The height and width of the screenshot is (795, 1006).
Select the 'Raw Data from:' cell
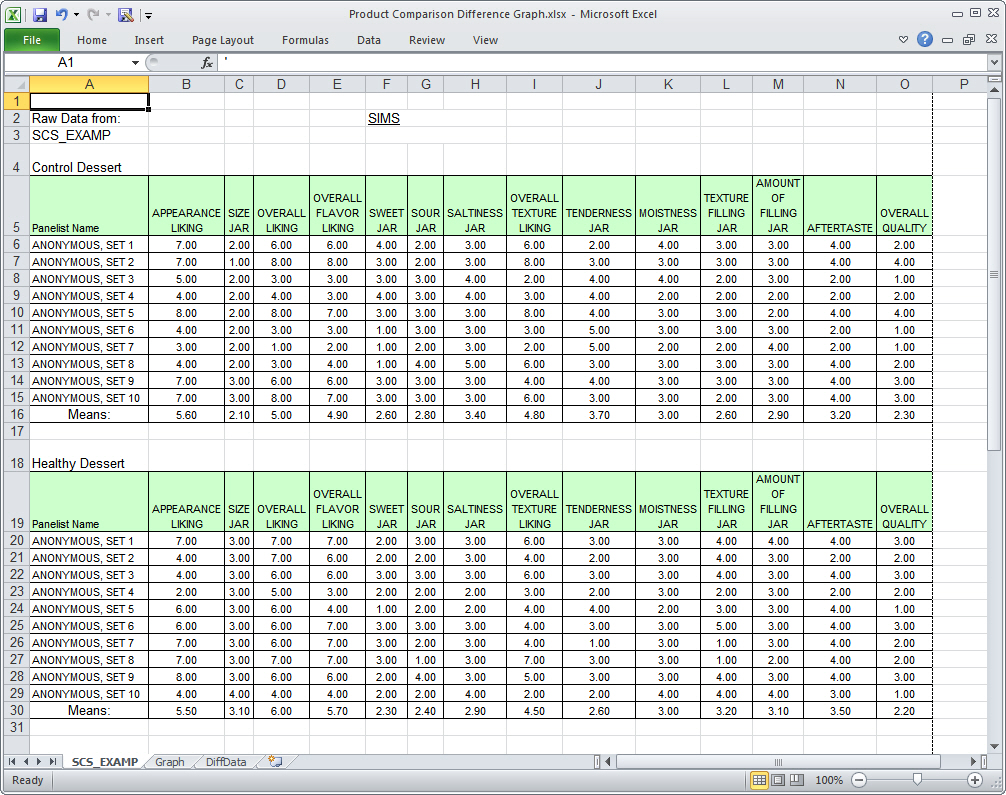pos(89,118)
